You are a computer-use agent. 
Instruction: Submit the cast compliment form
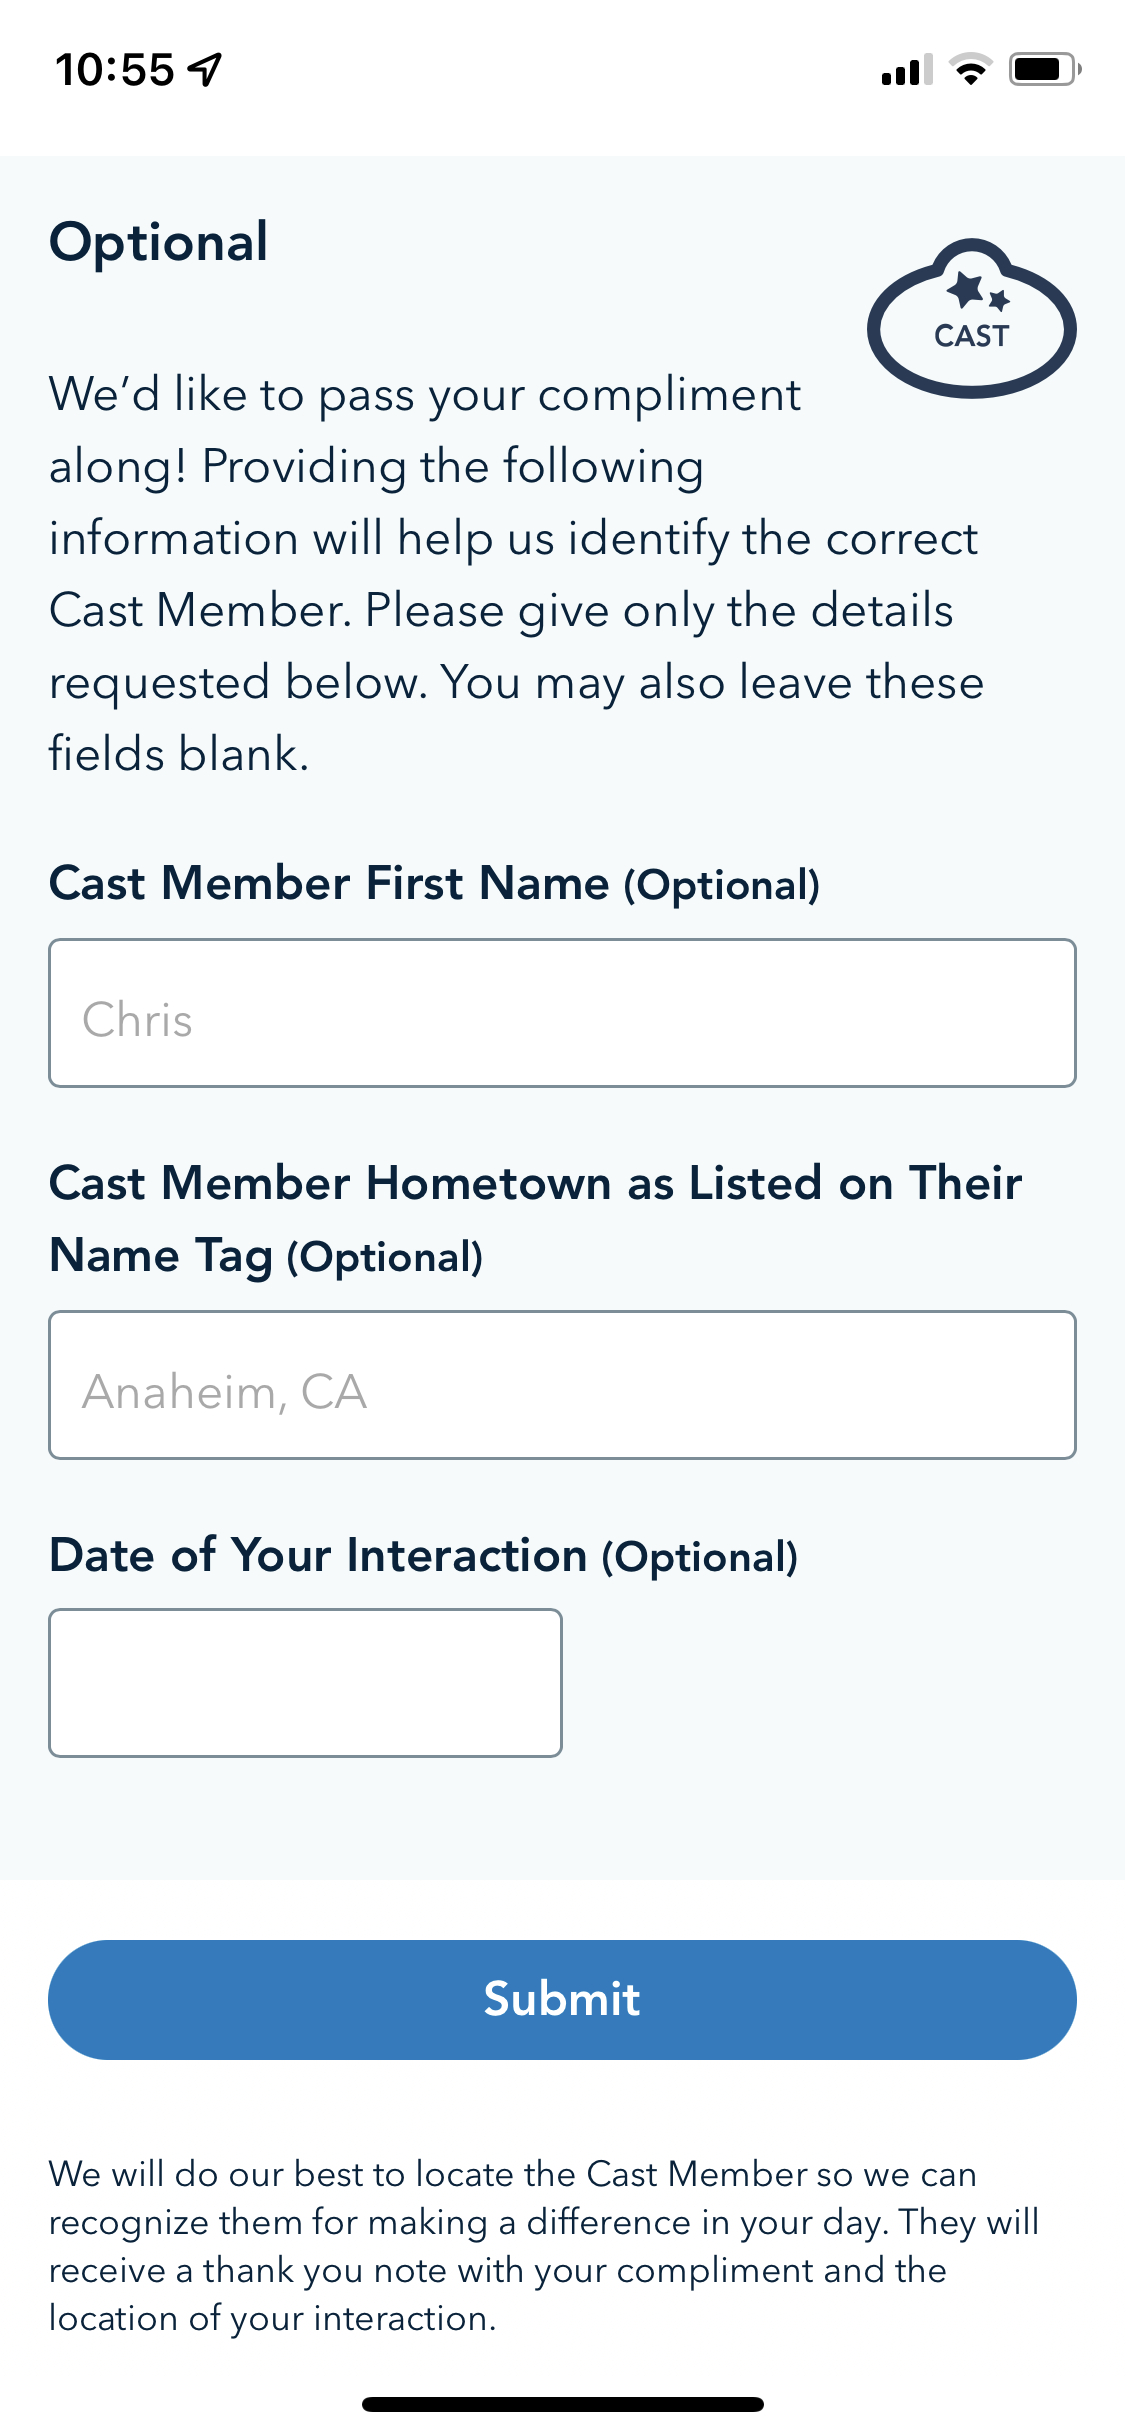pyautogui.click(x=562, y=2000)
